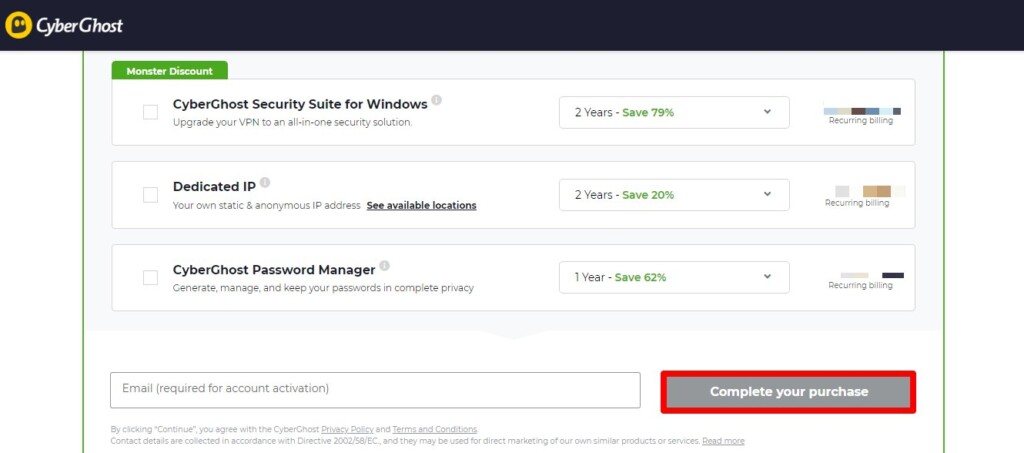Click Recurring billing text in Security Suite row
The image size is (1024, 453).
click(x=861, y=120)
